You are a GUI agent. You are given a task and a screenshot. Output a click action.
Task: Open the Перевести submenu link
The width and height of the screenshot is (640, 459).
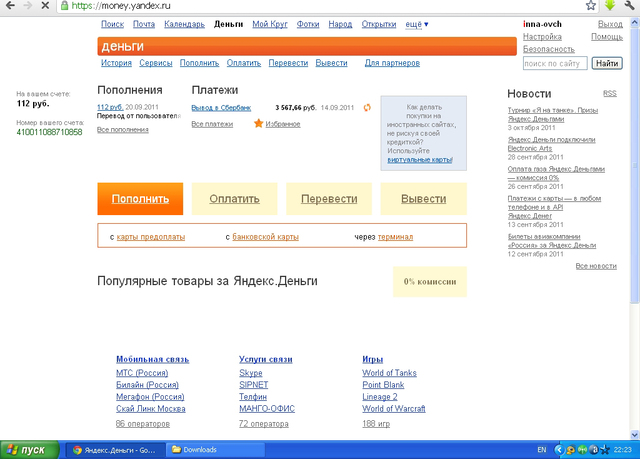(288, 63)
